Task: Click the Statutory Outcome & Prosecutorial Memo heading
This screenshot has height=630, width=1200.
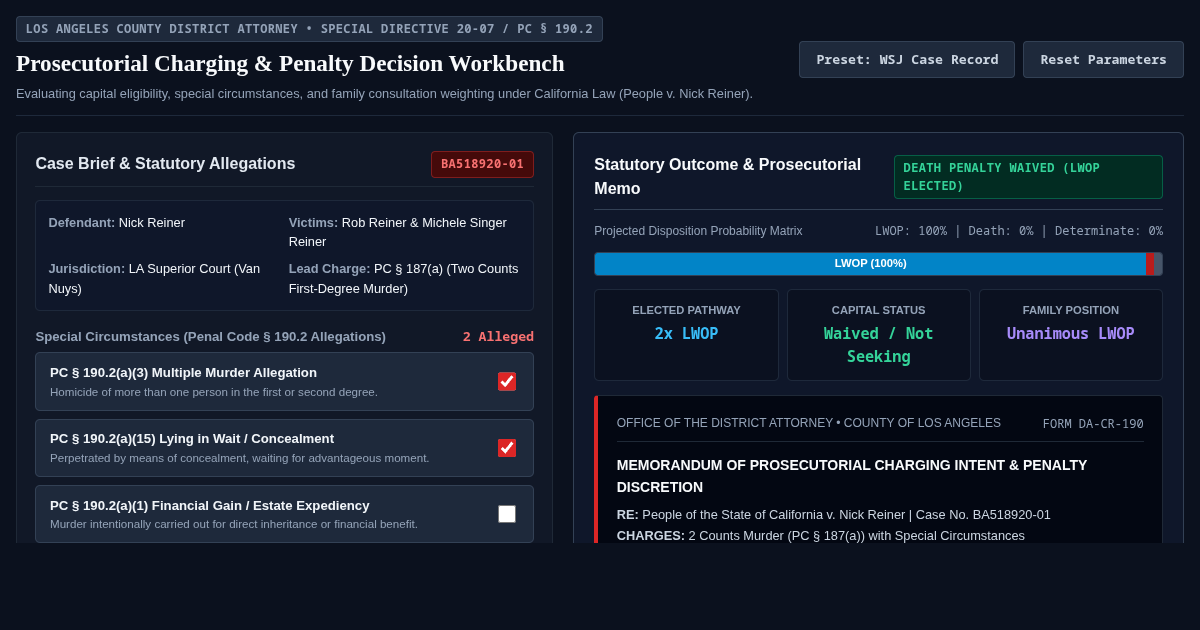Action: (x=728, y=177)
